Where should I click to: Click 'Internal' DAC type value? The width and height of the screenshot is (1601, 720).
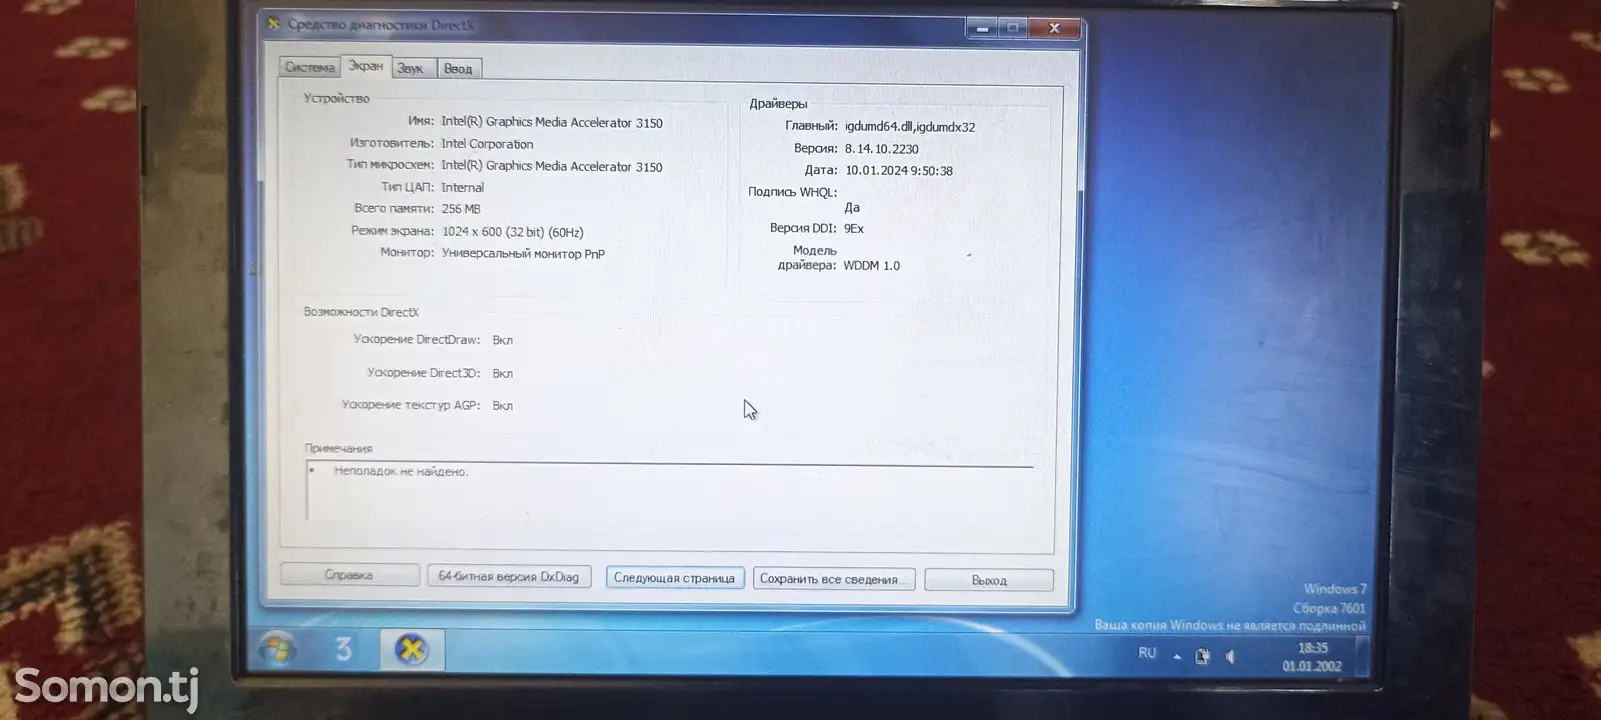point(462,188)
